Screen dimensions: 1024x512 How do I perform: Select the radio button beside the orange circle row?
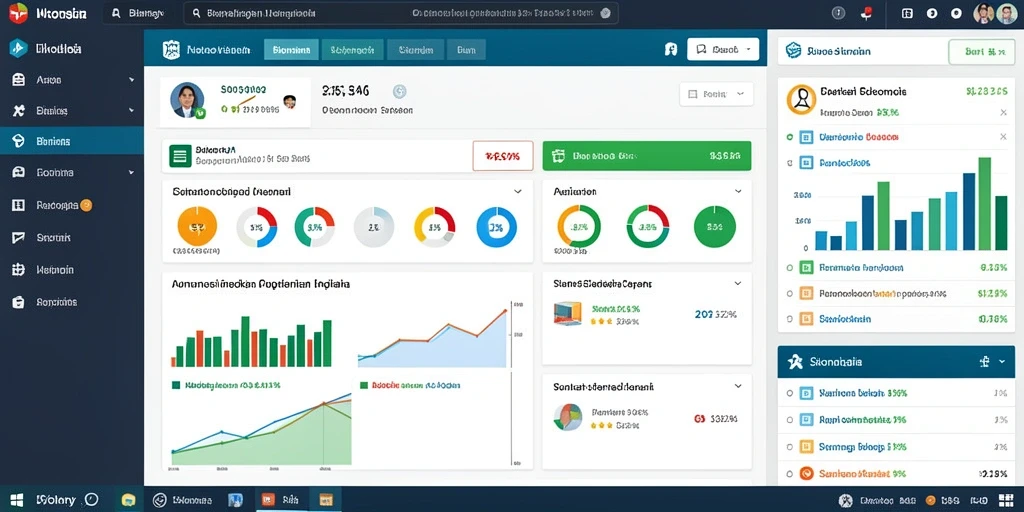(790, 473)
